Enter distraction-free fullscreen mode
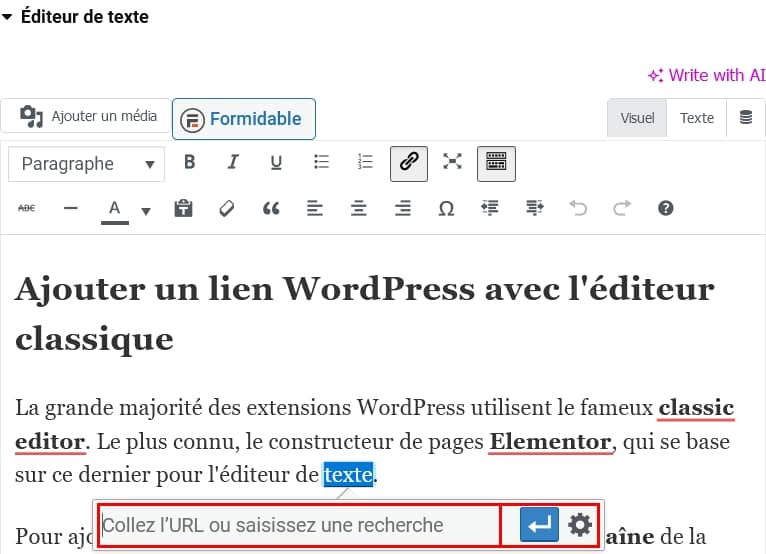This screenshot has width=766, height=554. click(452, 162)
